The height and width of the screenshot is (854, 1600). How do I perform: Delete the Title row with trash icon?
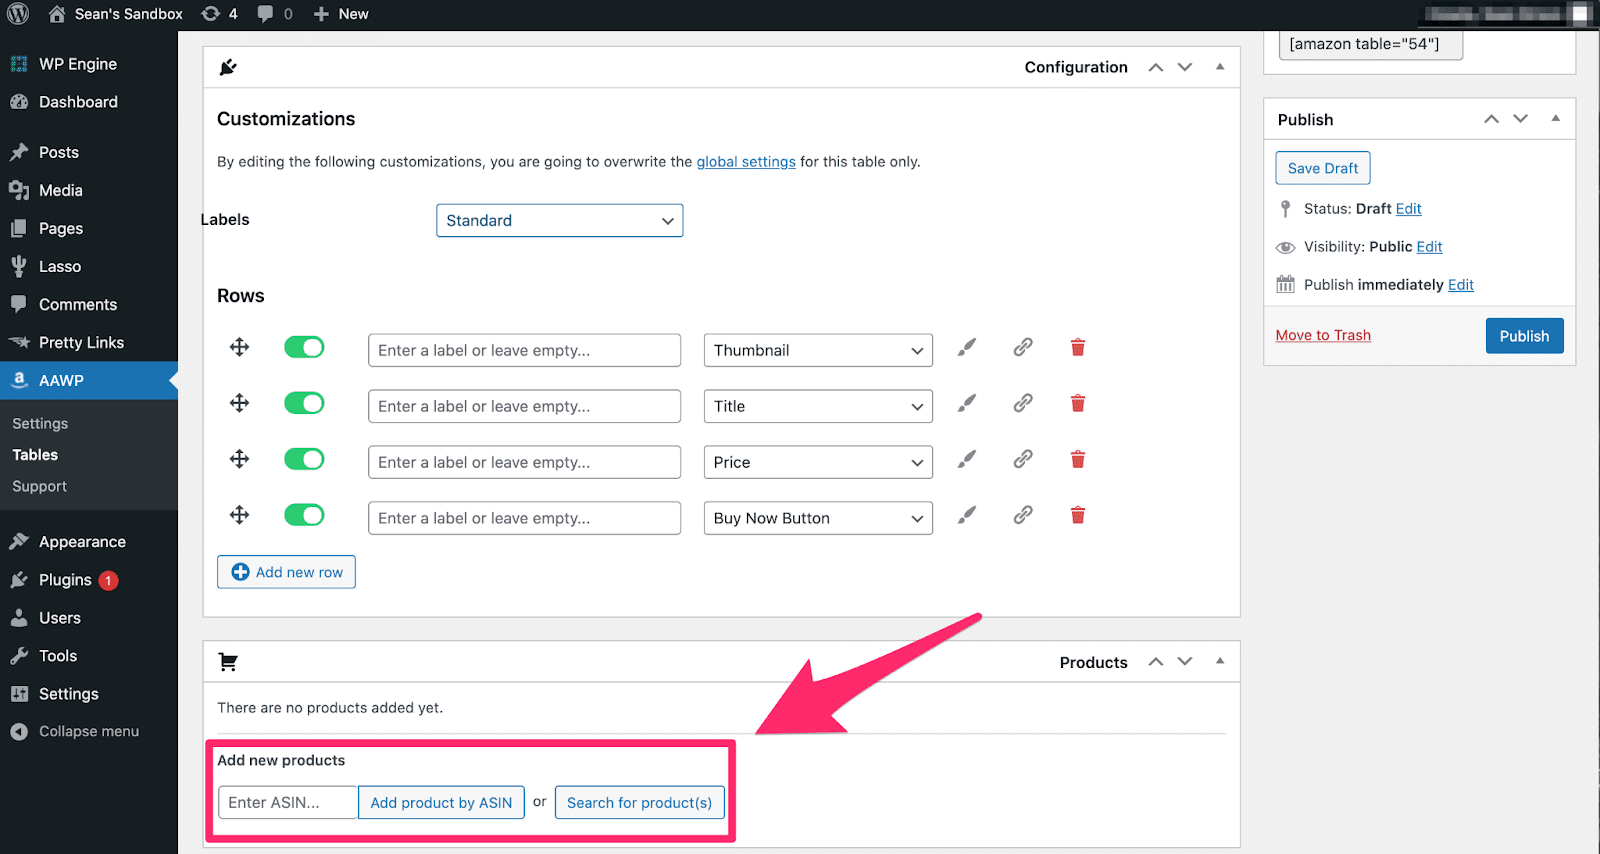click(1078, 403)
